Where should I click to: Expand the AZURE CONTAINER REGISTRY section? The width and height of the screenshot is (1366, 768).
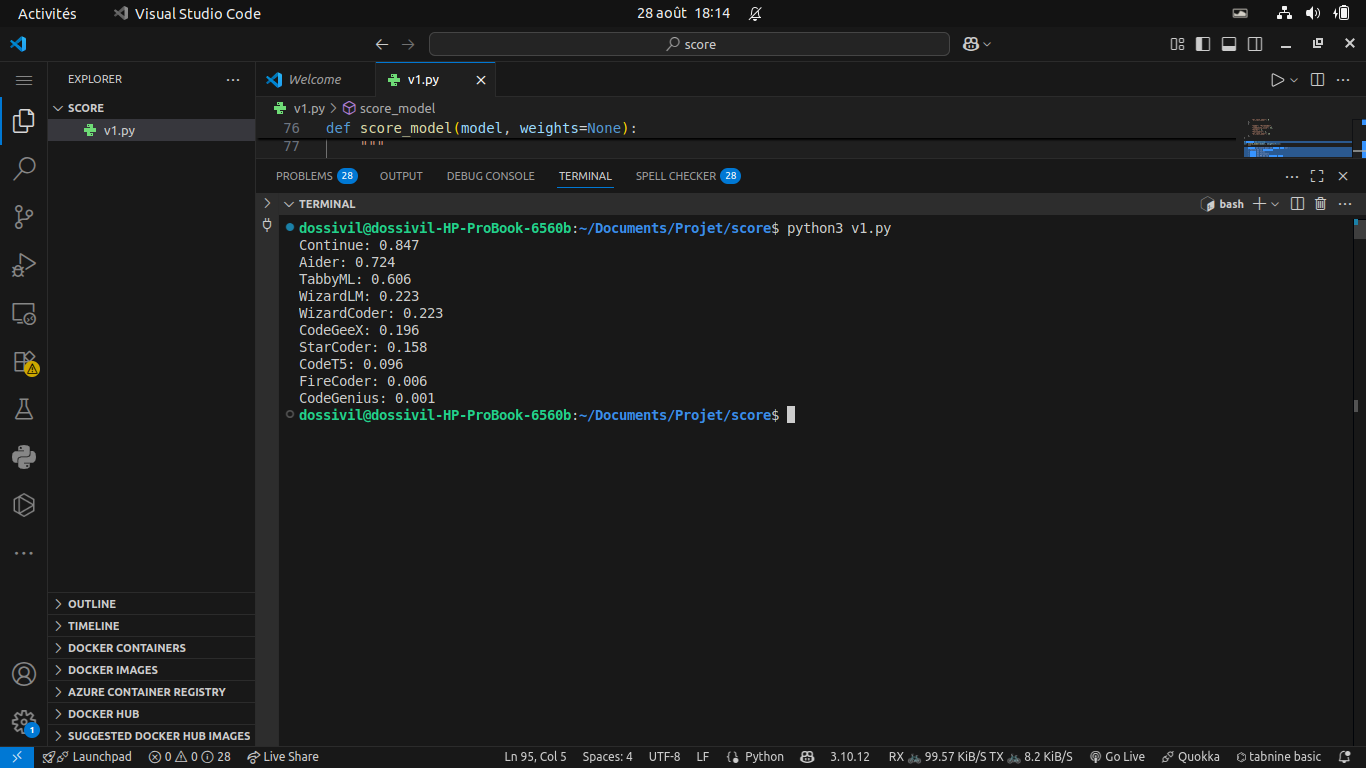tap(151, 692)
